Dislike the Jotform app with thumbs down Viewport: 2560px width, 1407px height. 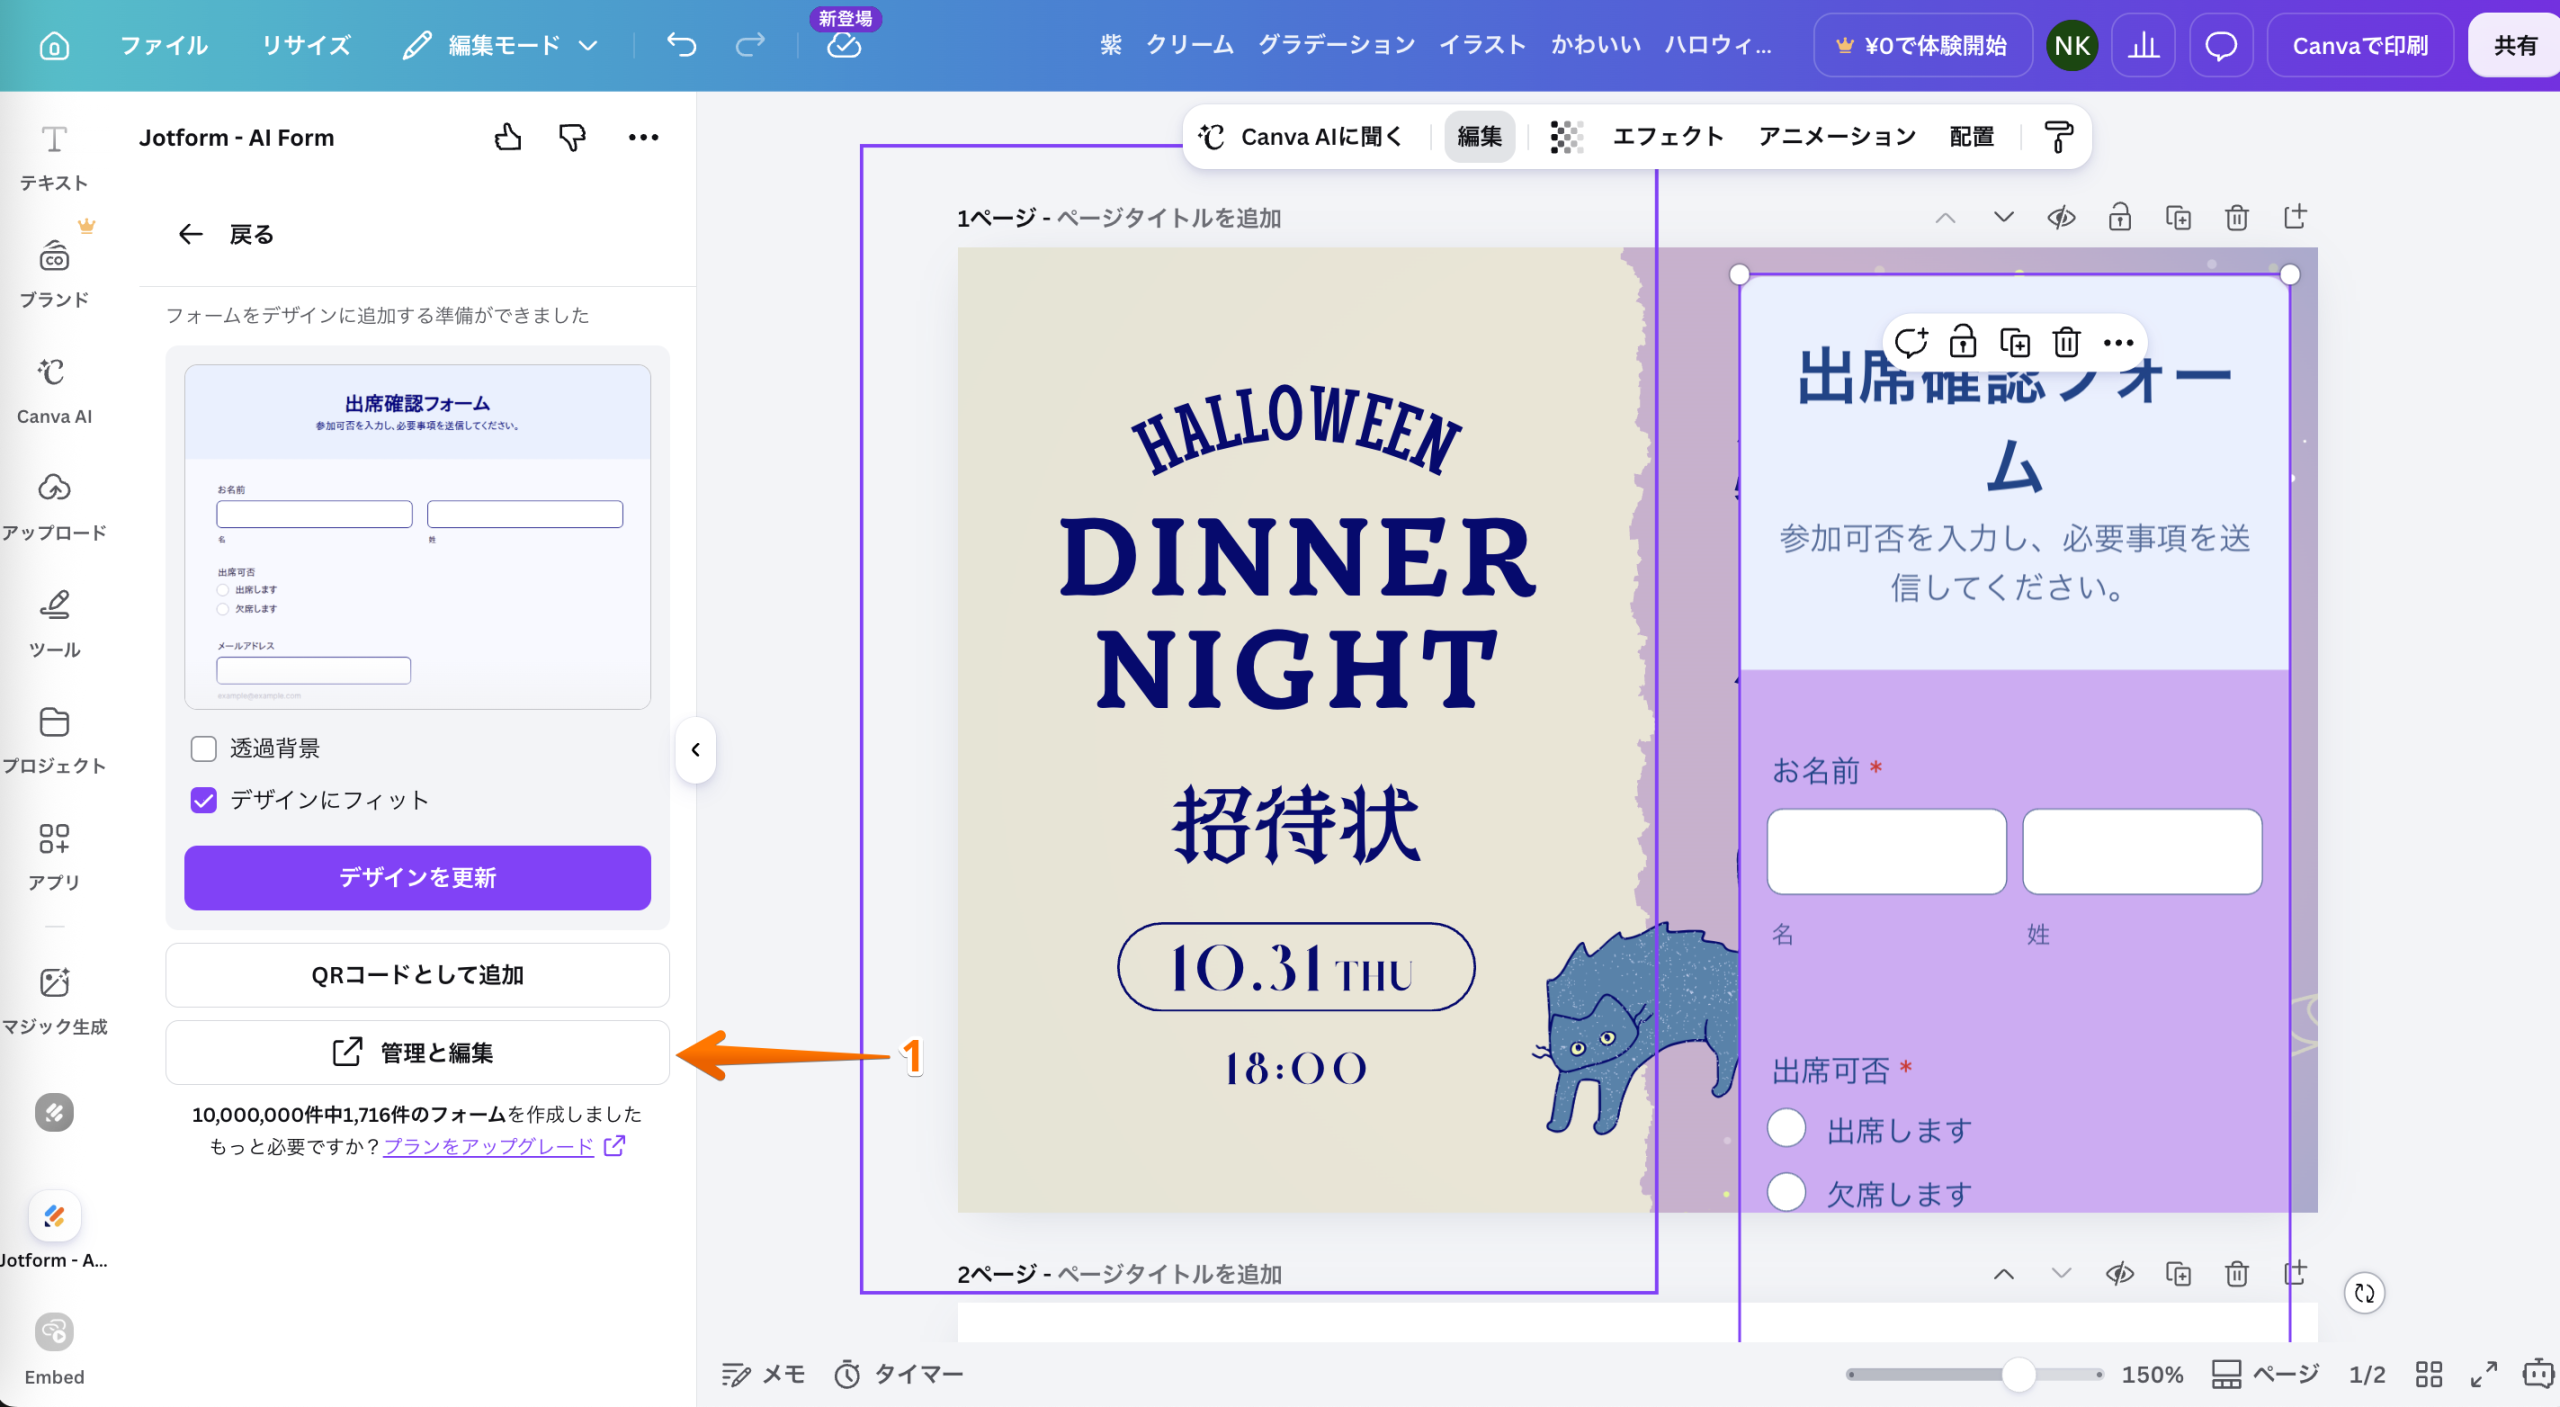572,137
